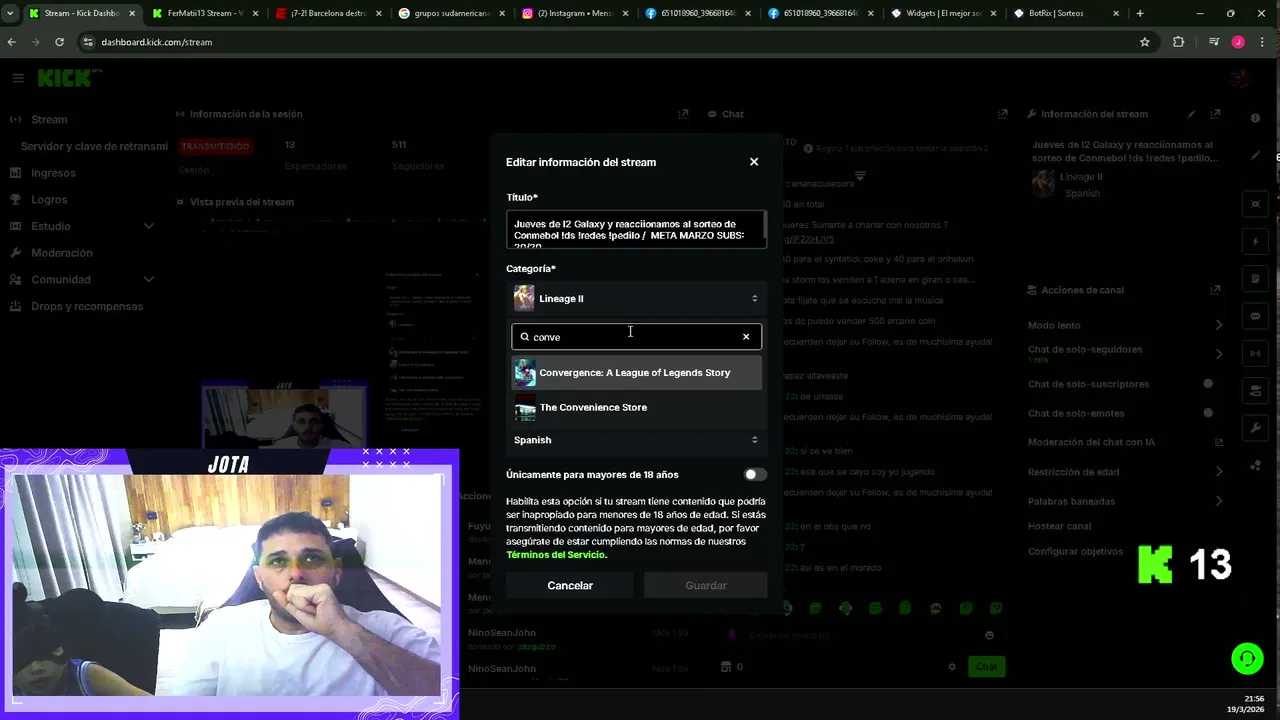Toggle Chat de solo-emotes switch

click(x=1208, y=413)
